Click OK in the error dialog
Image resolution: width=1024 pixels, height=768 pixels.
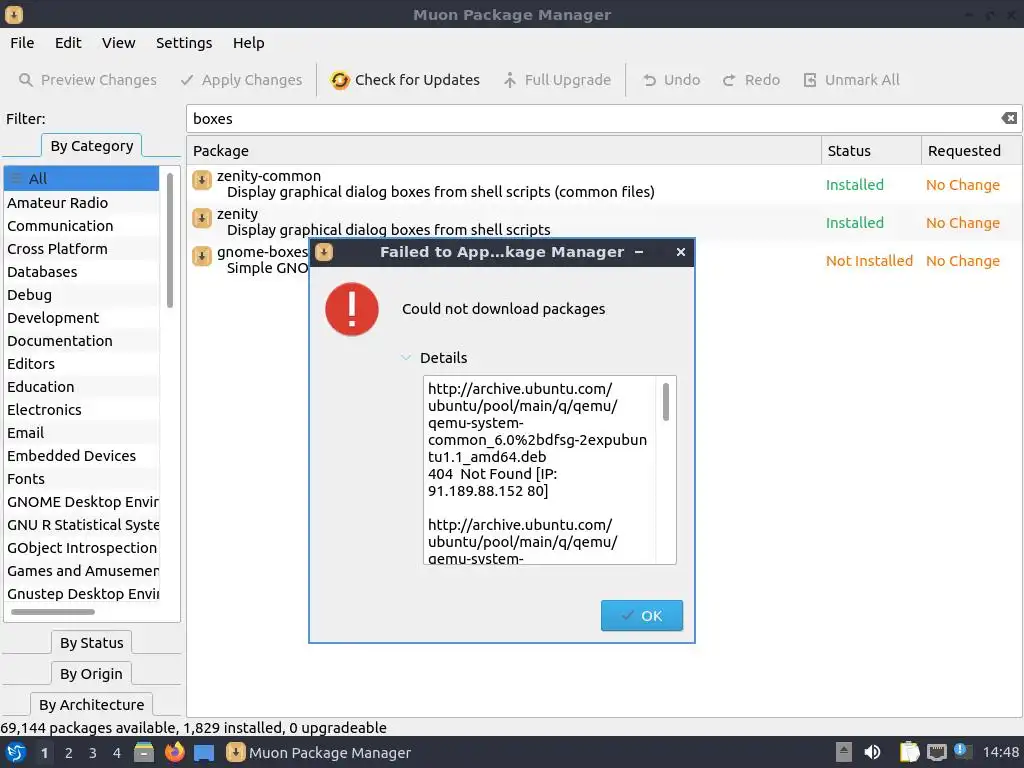tap(642, 616)
